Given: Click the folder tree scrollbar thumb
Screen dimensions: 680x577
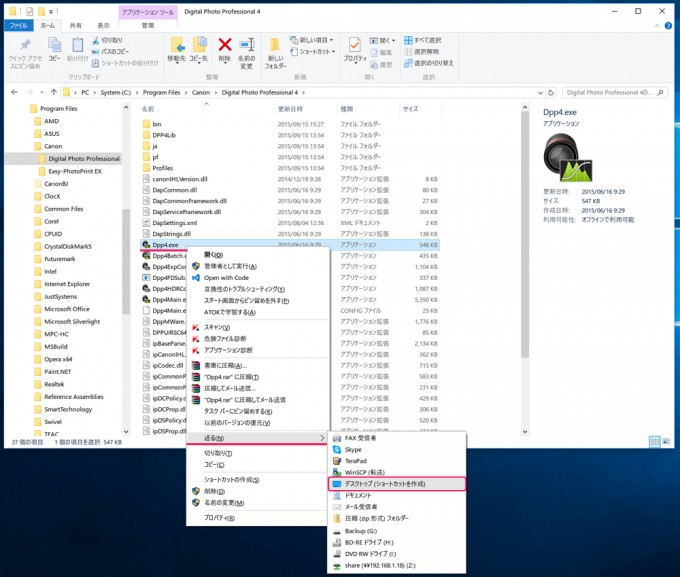Looking at the screenshot, I should 126,262.
